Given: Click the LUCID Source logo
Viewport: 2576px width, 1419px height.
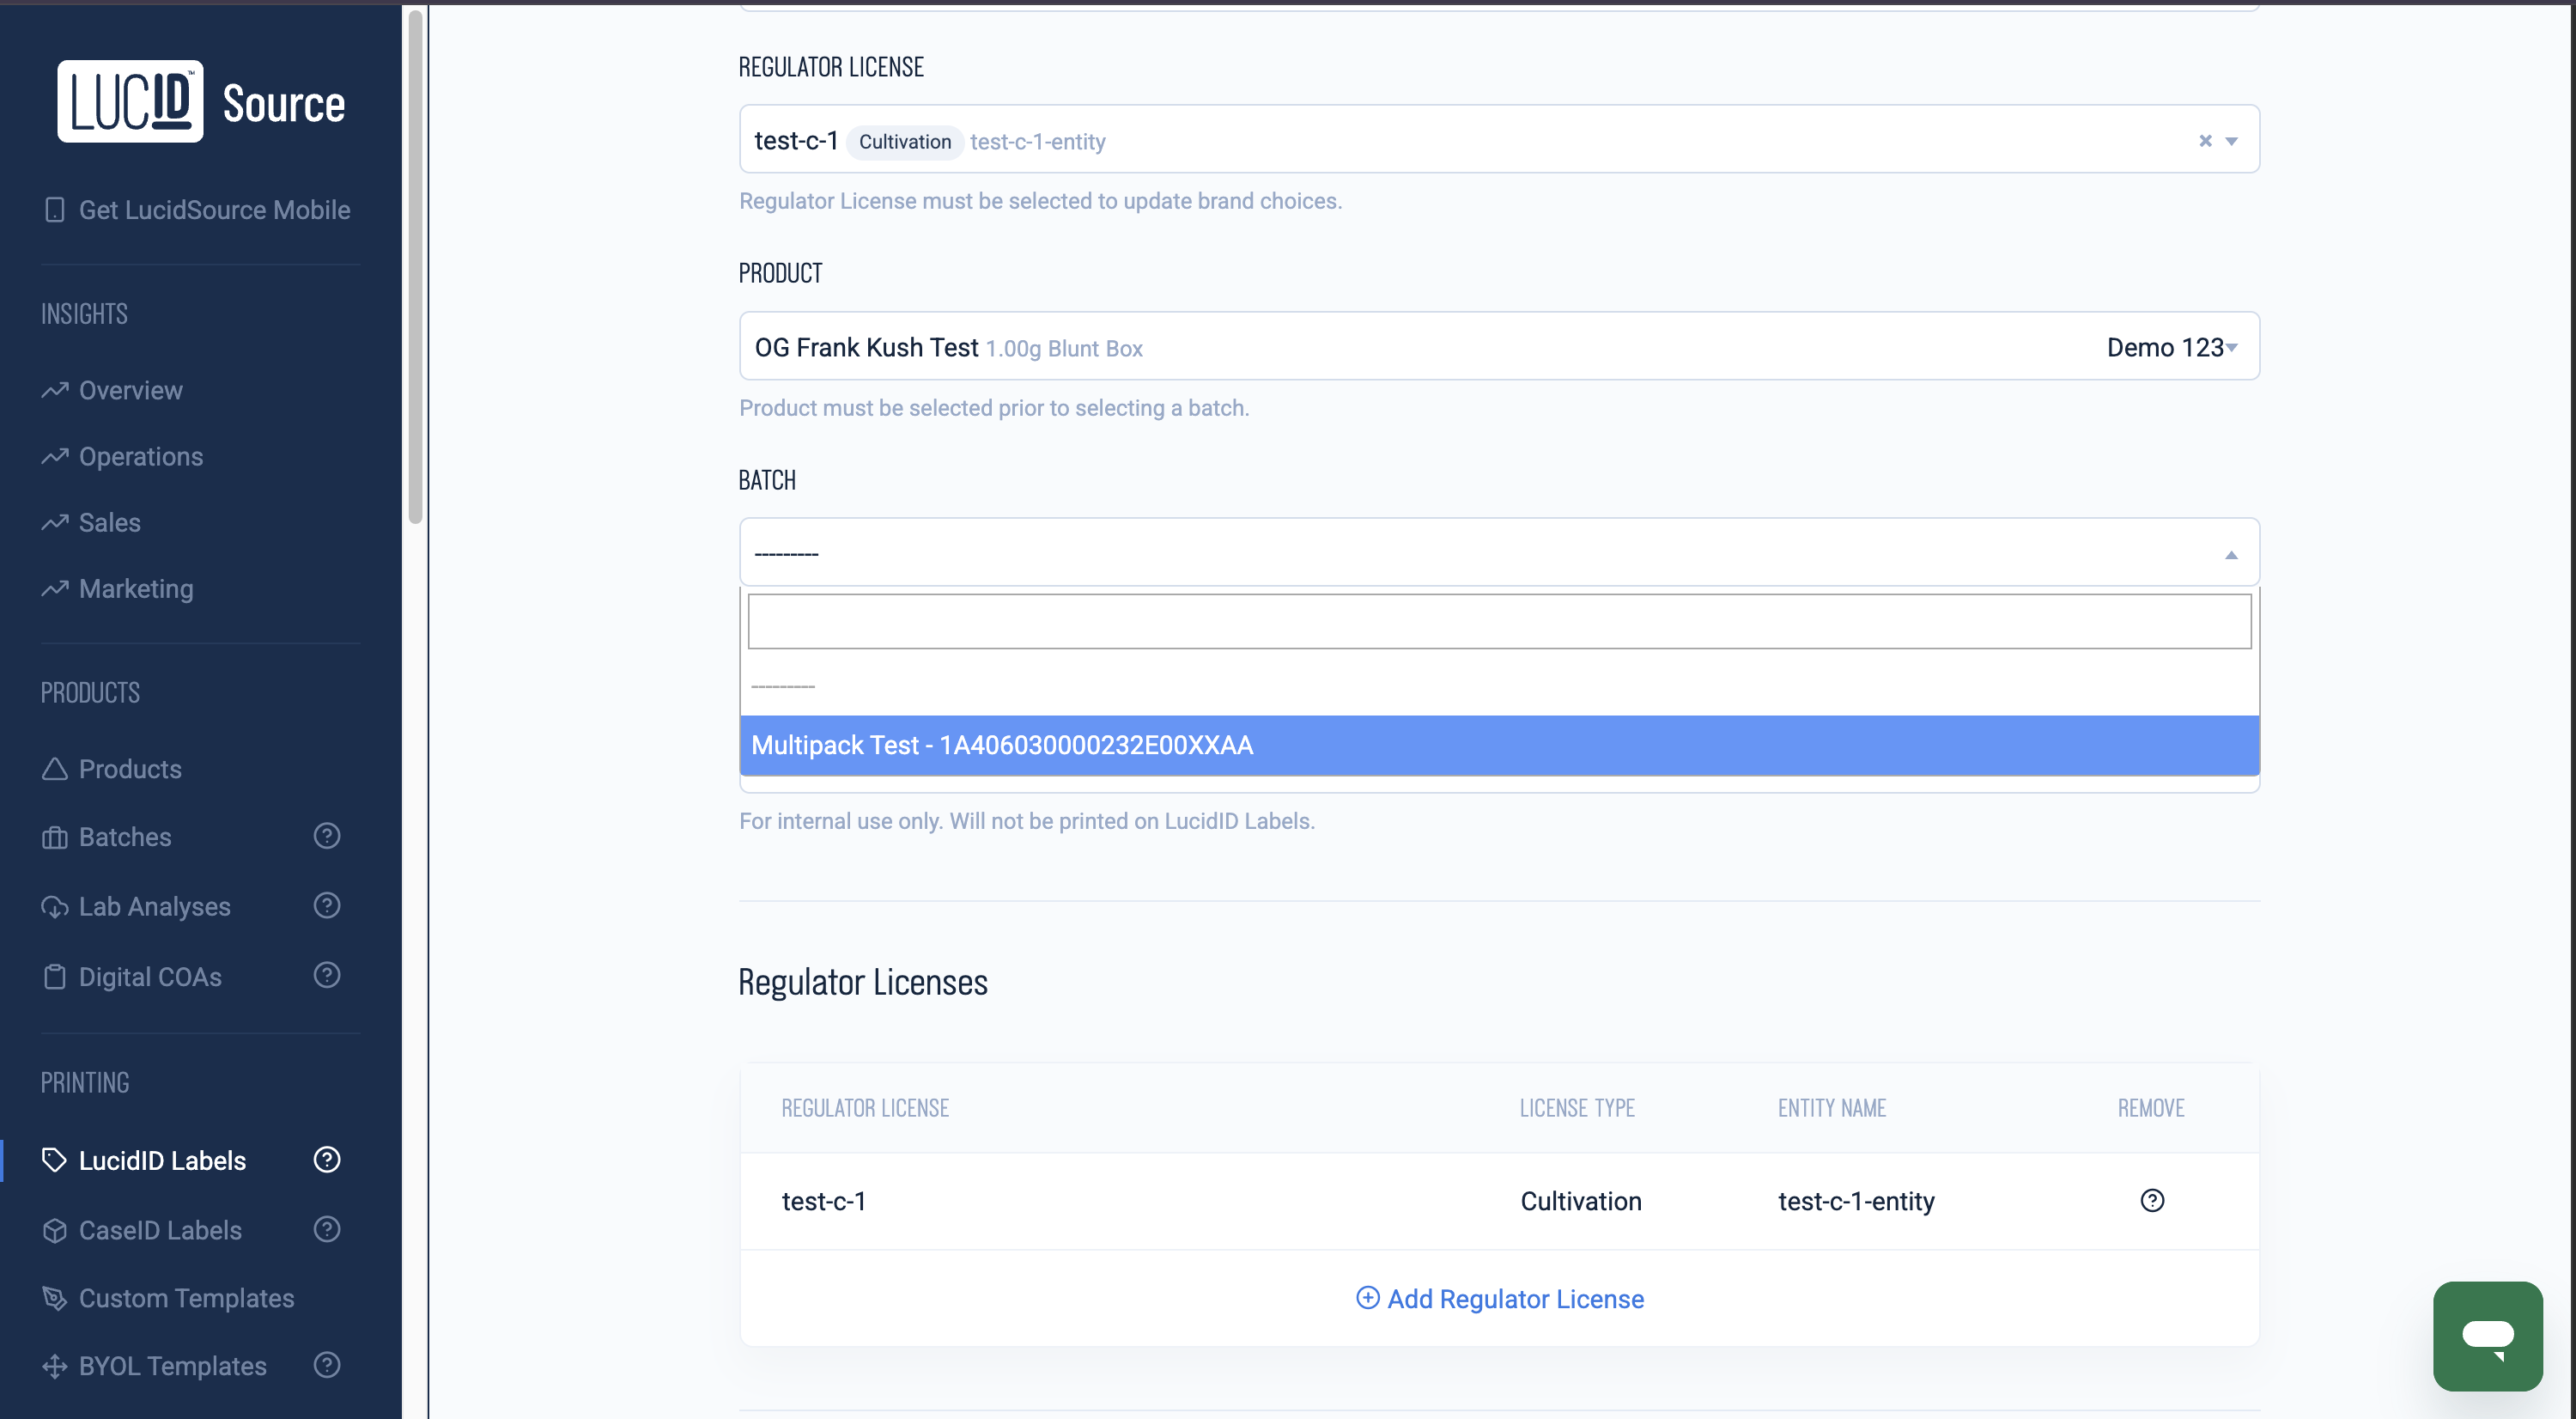Looking at the screenshot, I should (201, 102).
